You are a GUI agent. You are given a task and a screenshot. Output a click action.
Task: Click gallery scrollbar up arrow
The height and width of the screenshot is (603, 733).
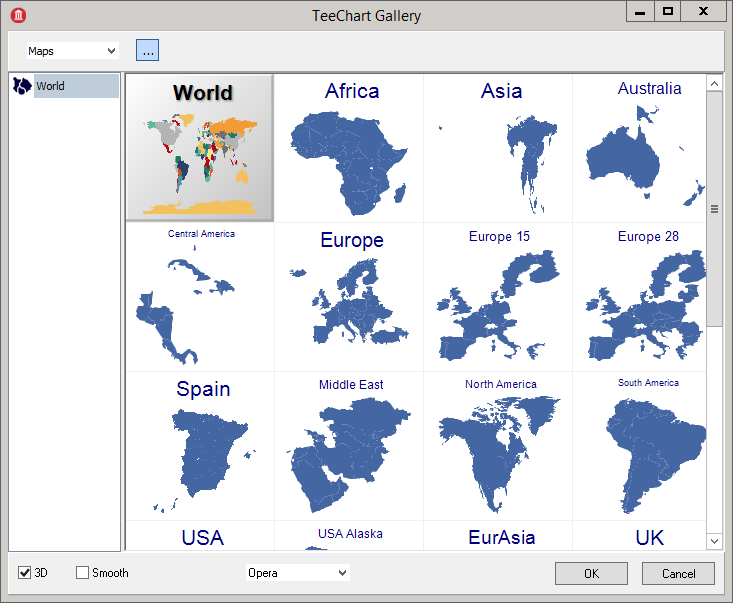[x=714, y=84]
